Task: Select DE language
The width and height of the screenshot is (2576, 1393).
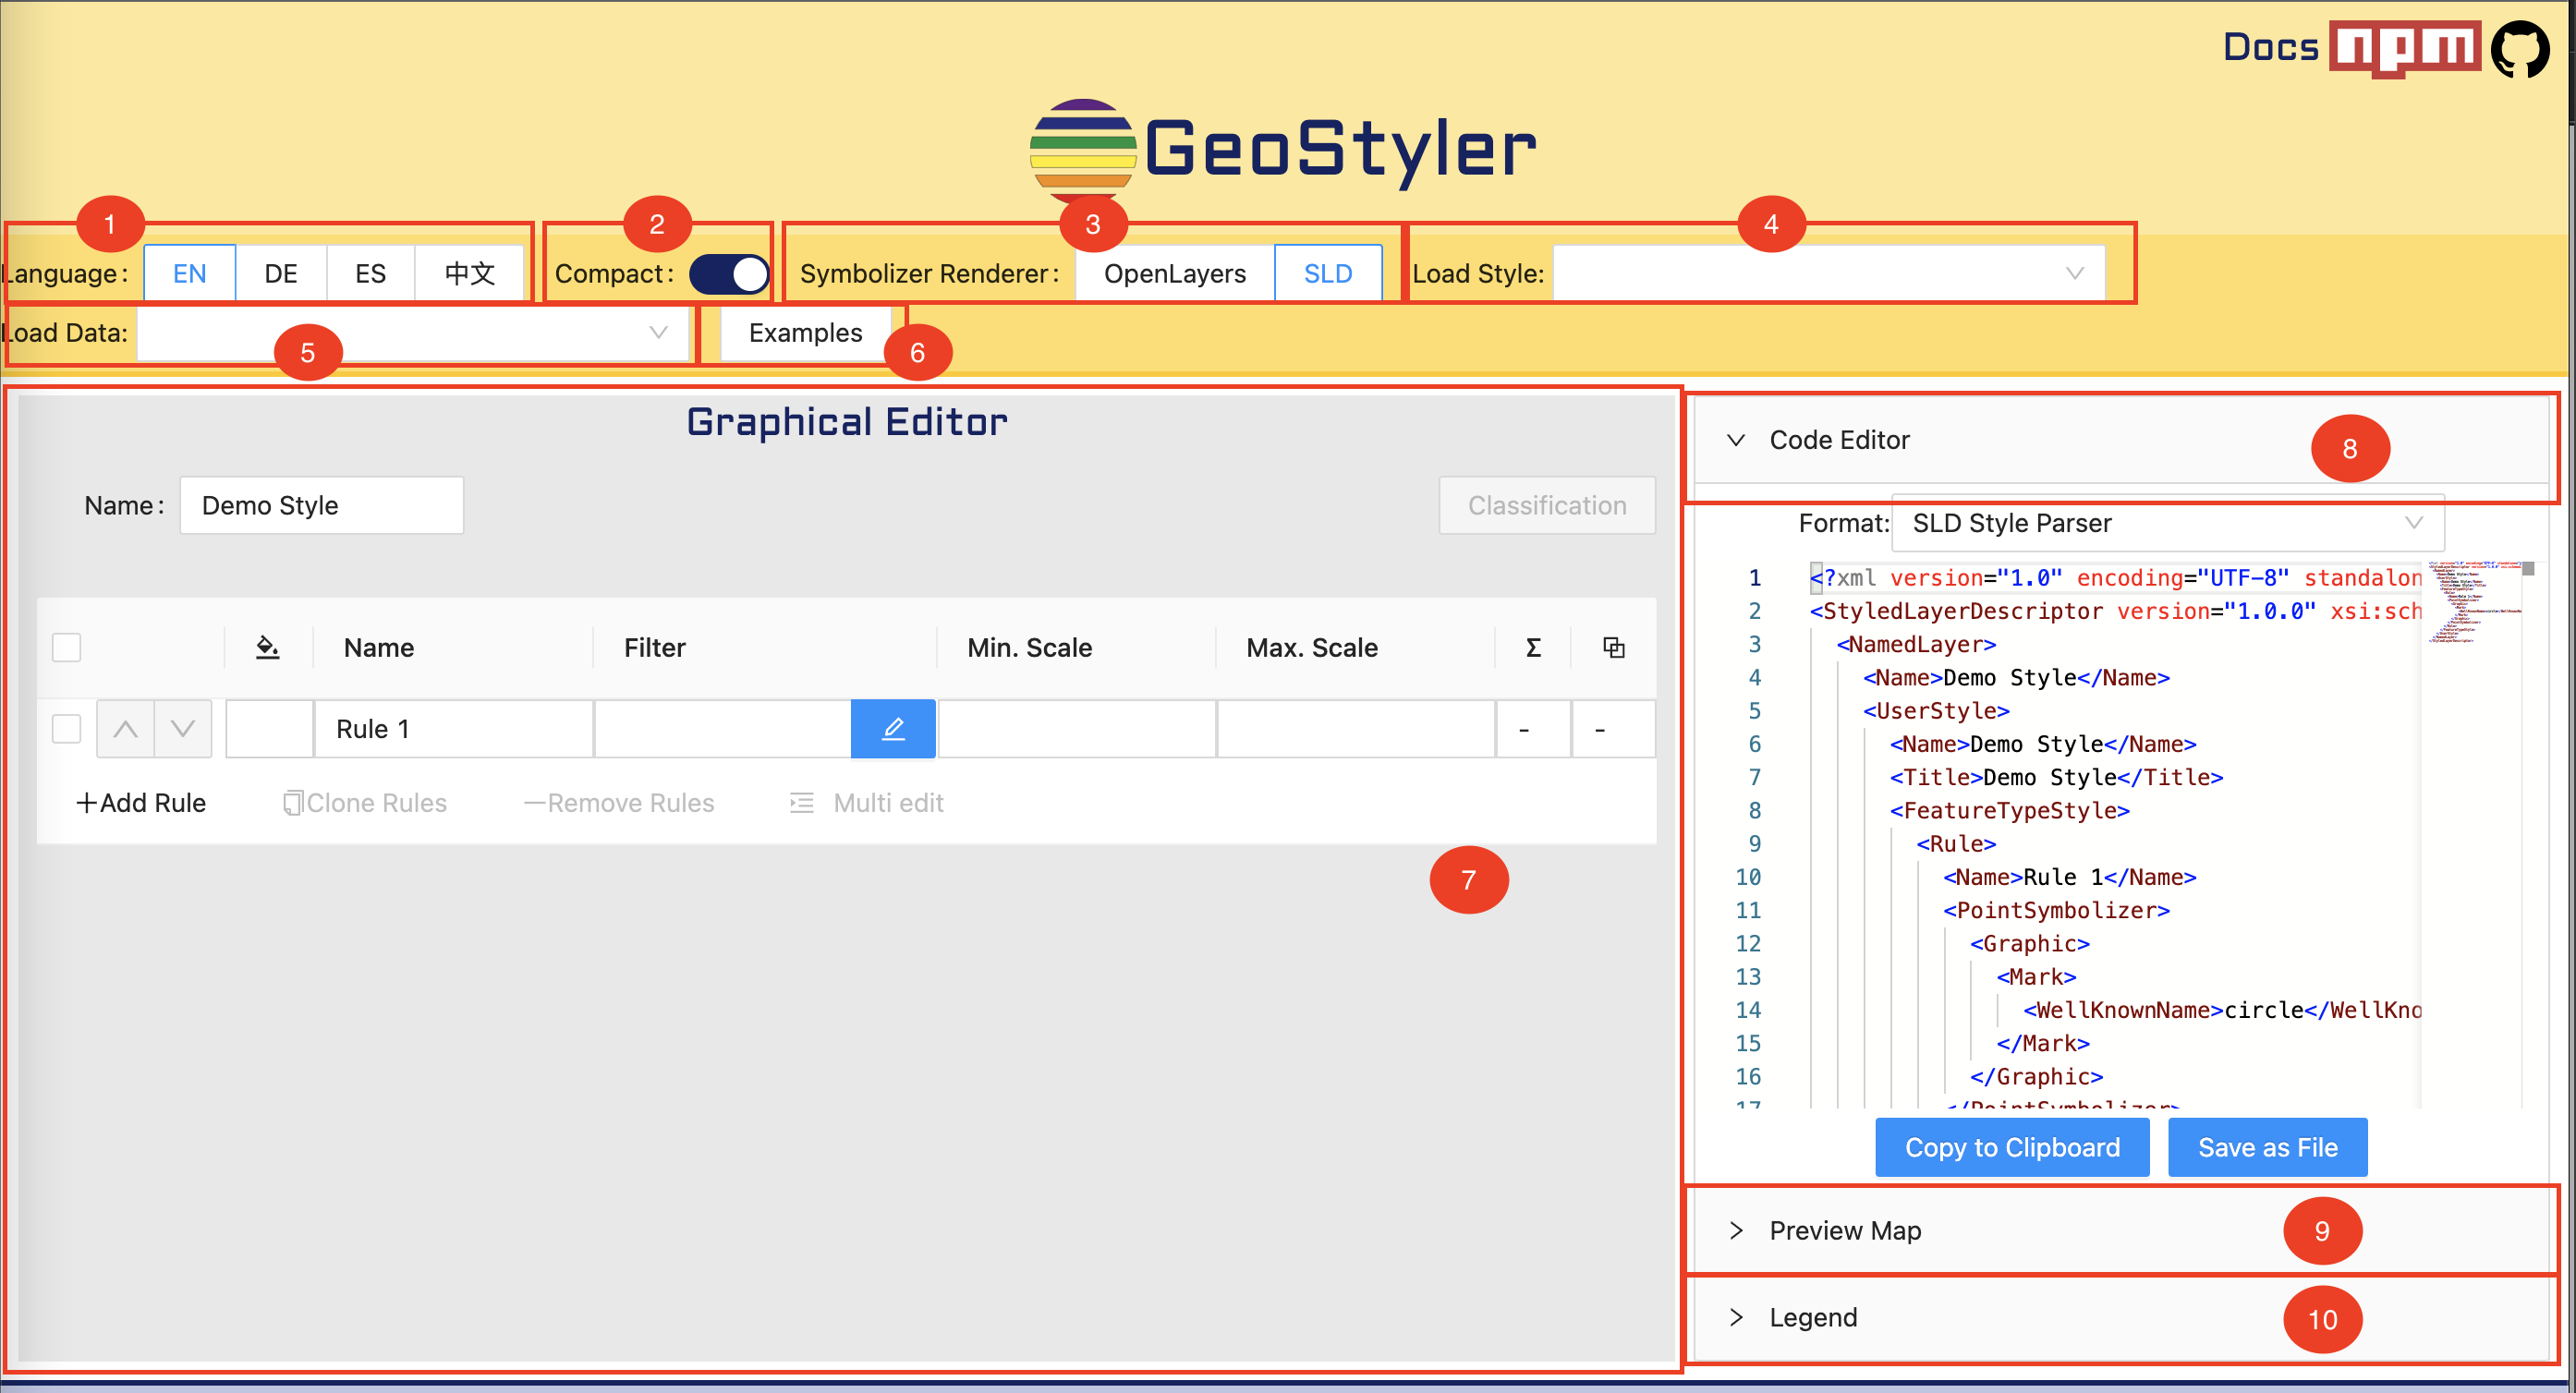Action: click(x=281, y=273)
